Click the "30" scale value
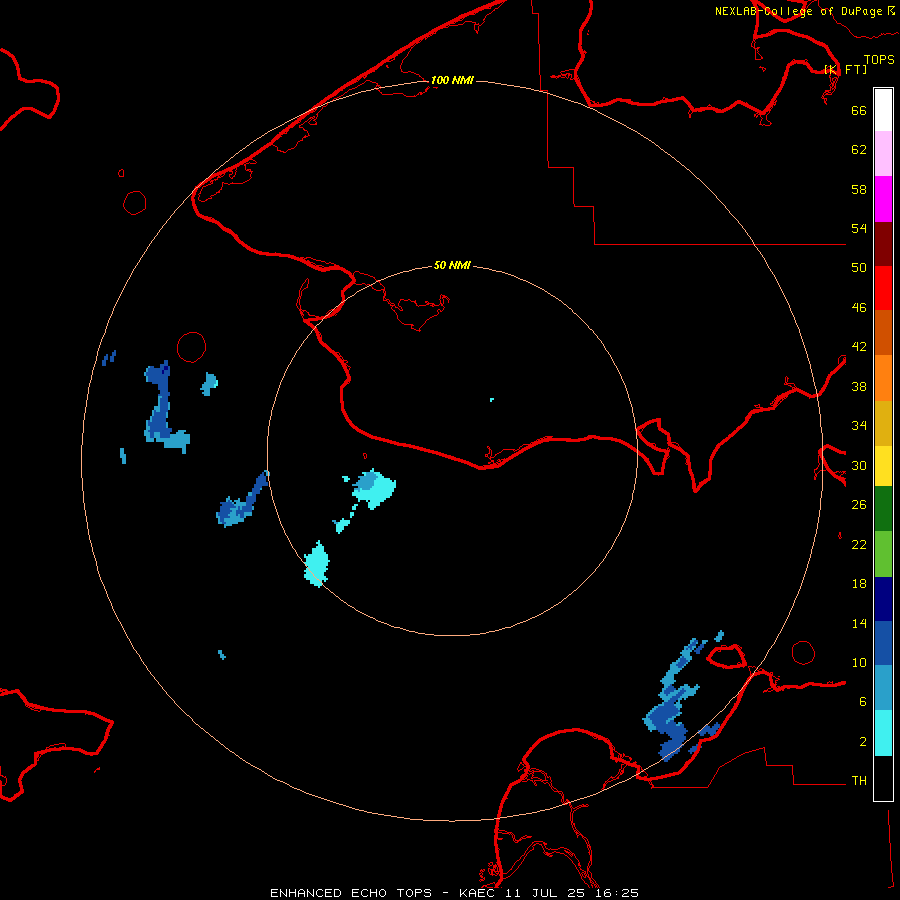 pyautogui.click(x=859, y=465)
